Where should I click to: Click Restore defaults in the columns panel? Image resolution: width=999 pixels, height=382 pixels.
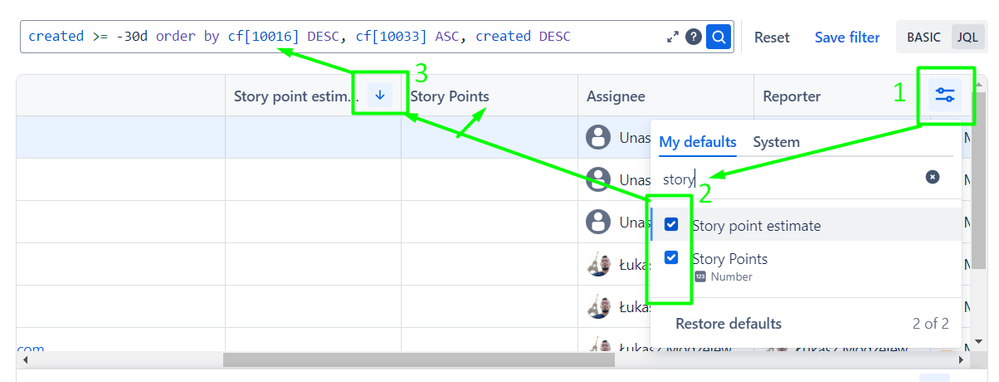728,323
